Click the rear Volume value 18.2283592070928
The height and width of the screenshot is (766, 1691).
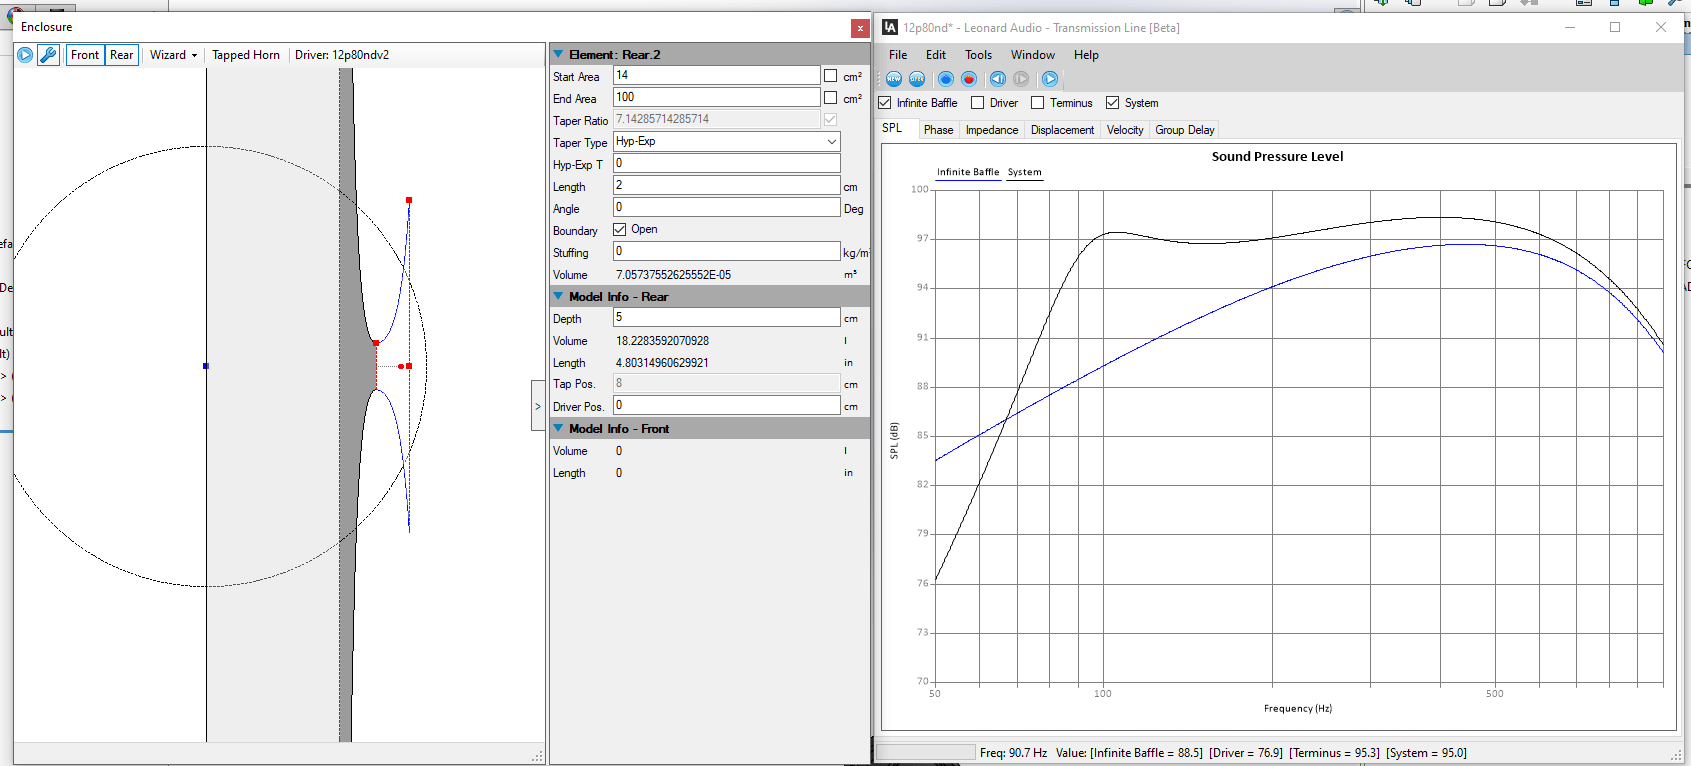(x=662, y=341)
